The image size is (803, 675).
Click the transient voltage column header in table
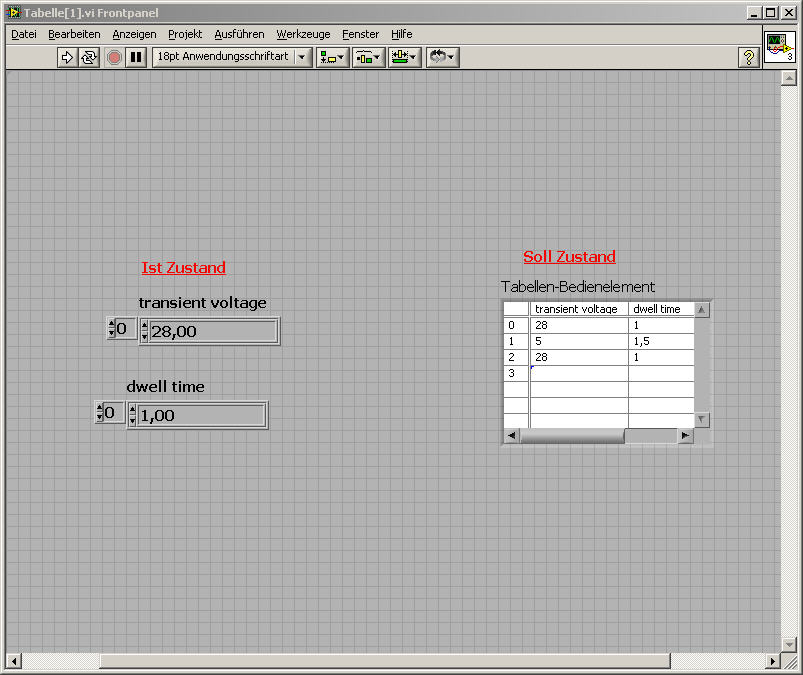pyautogui.click(x=579, y=309)
